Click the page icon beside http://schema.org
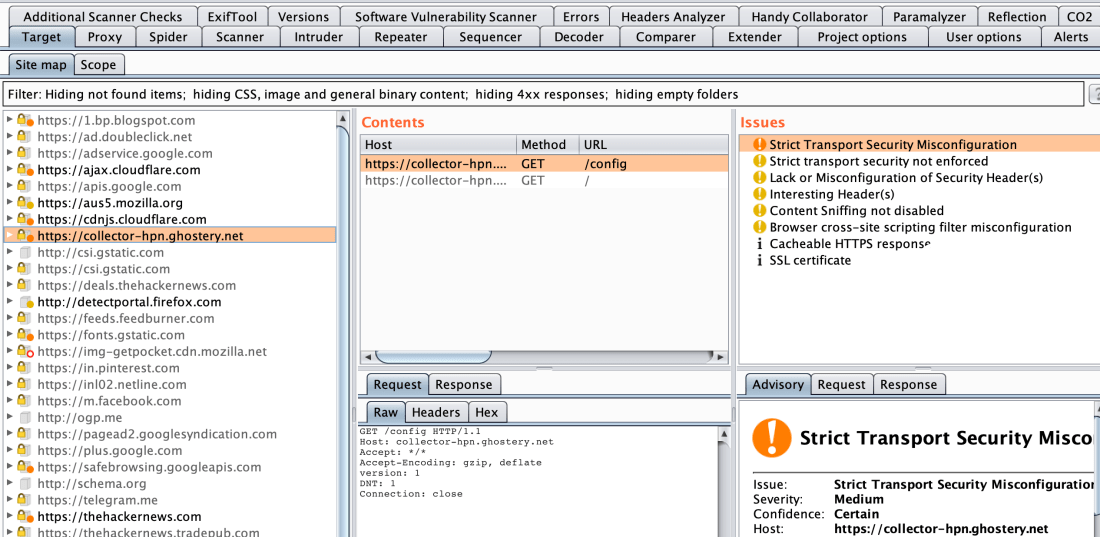 25,484
